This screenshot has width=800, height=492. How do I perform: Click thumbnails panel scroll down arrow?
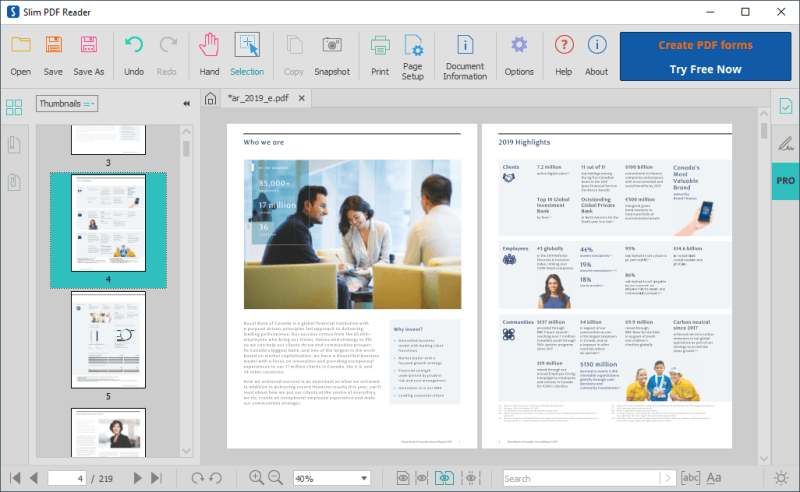(186, 451)
